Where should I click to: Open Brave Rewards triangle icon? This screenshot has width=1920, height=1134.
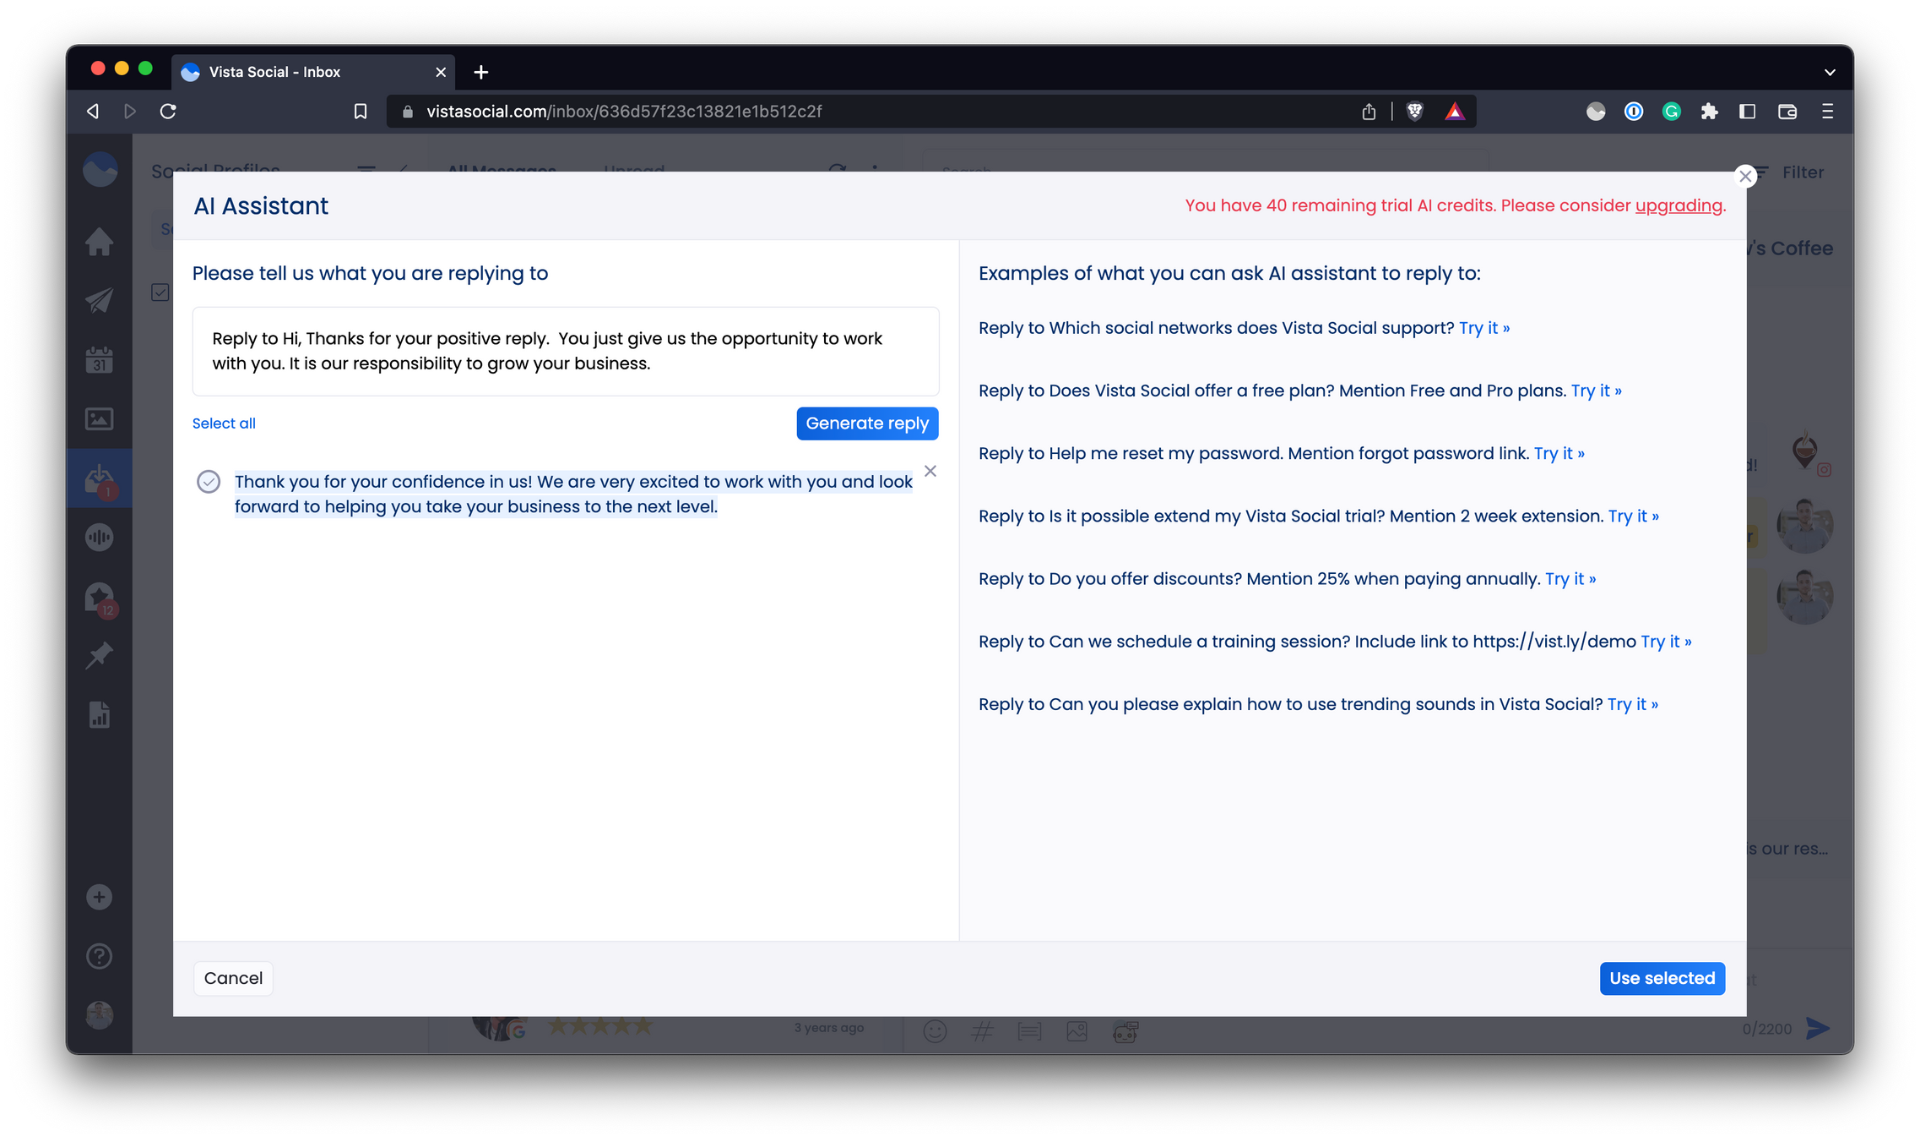(1455, 111)
